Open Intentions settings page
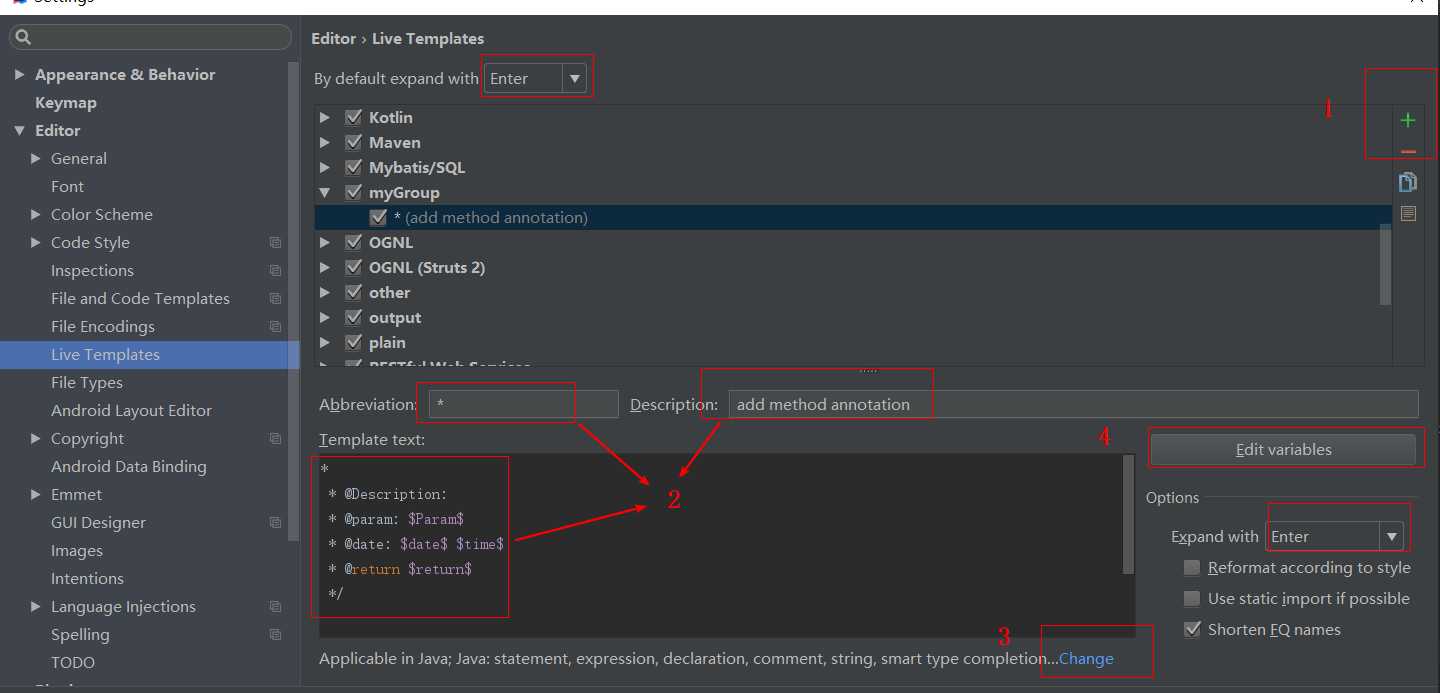This screenshot has width=1440, height=693. 87,579
